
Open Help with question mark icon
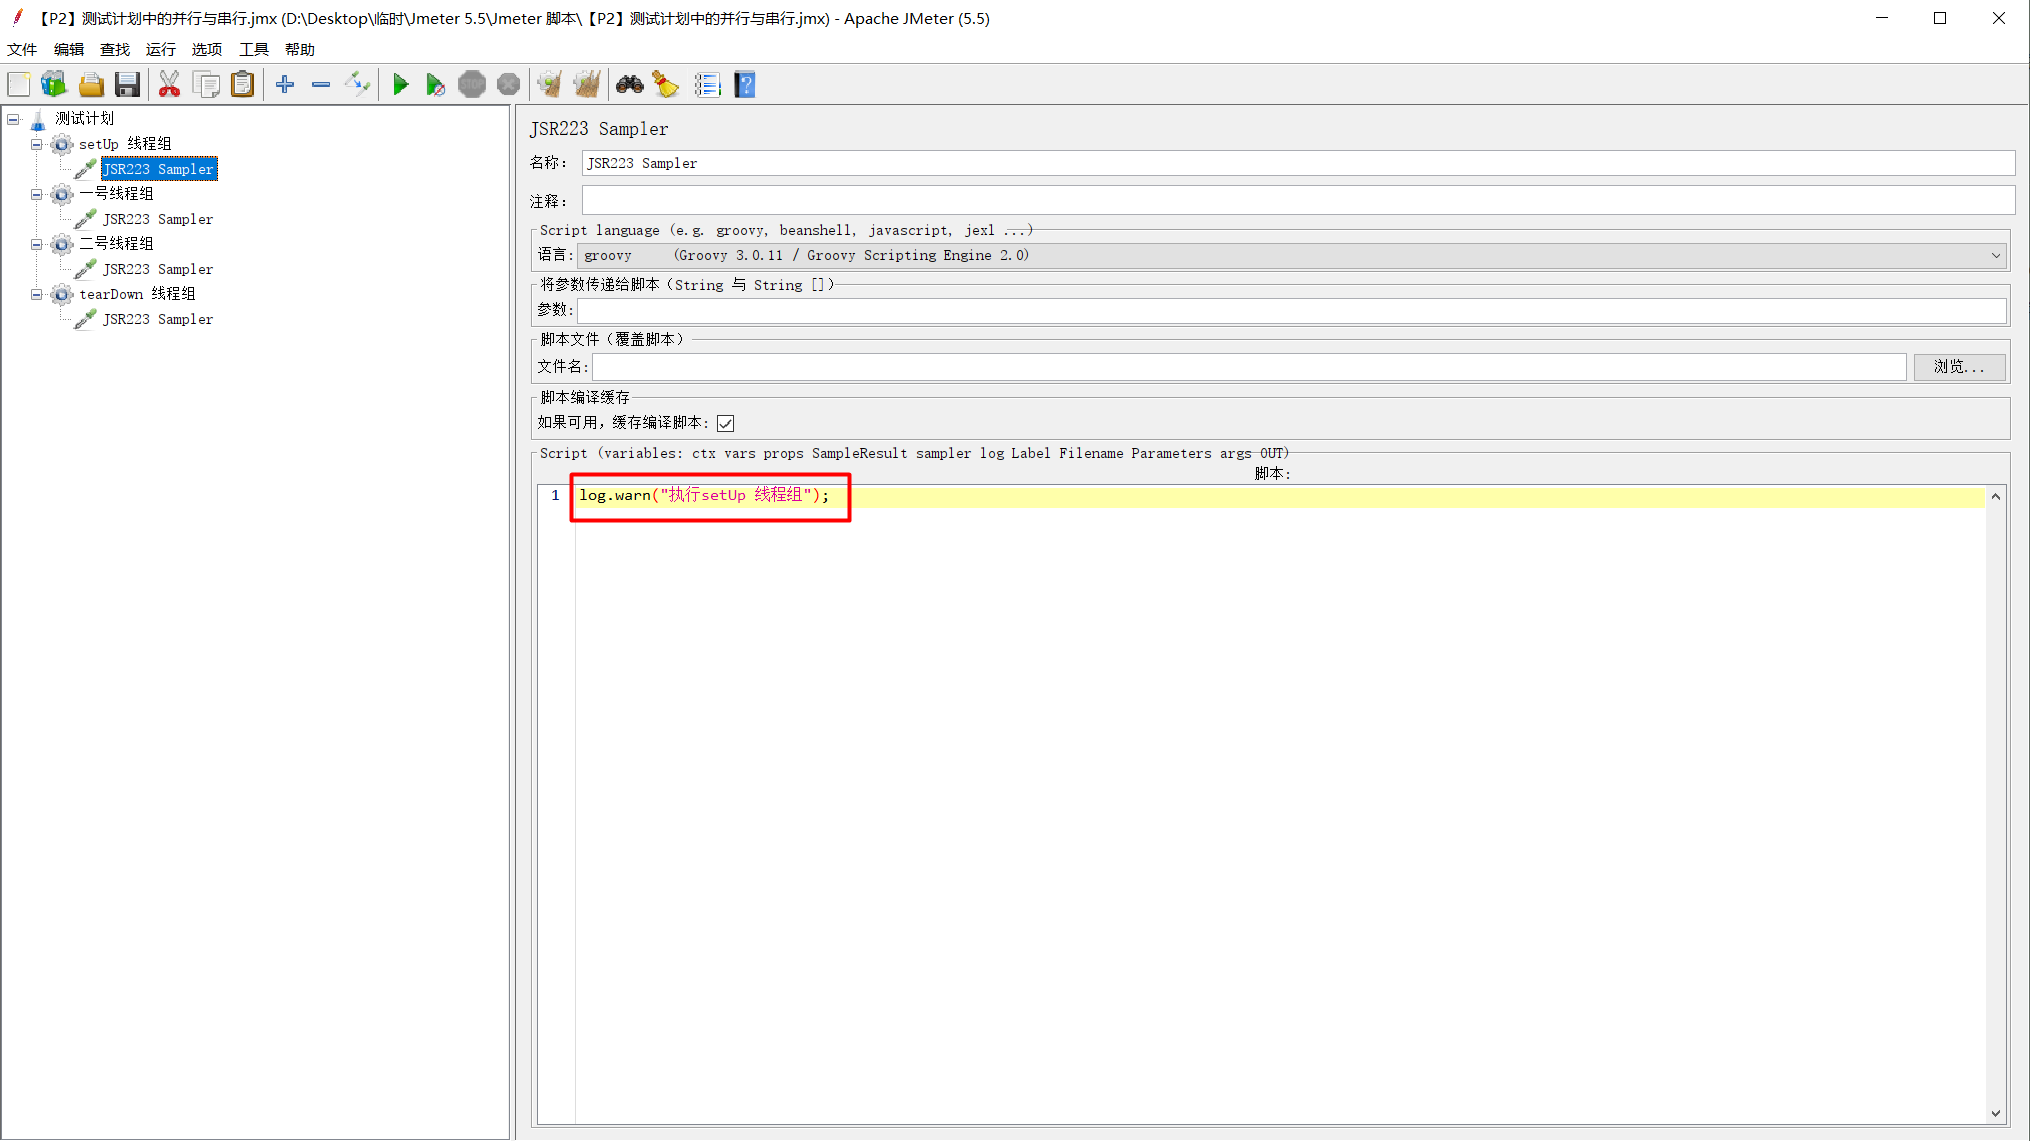click(745, 85)
